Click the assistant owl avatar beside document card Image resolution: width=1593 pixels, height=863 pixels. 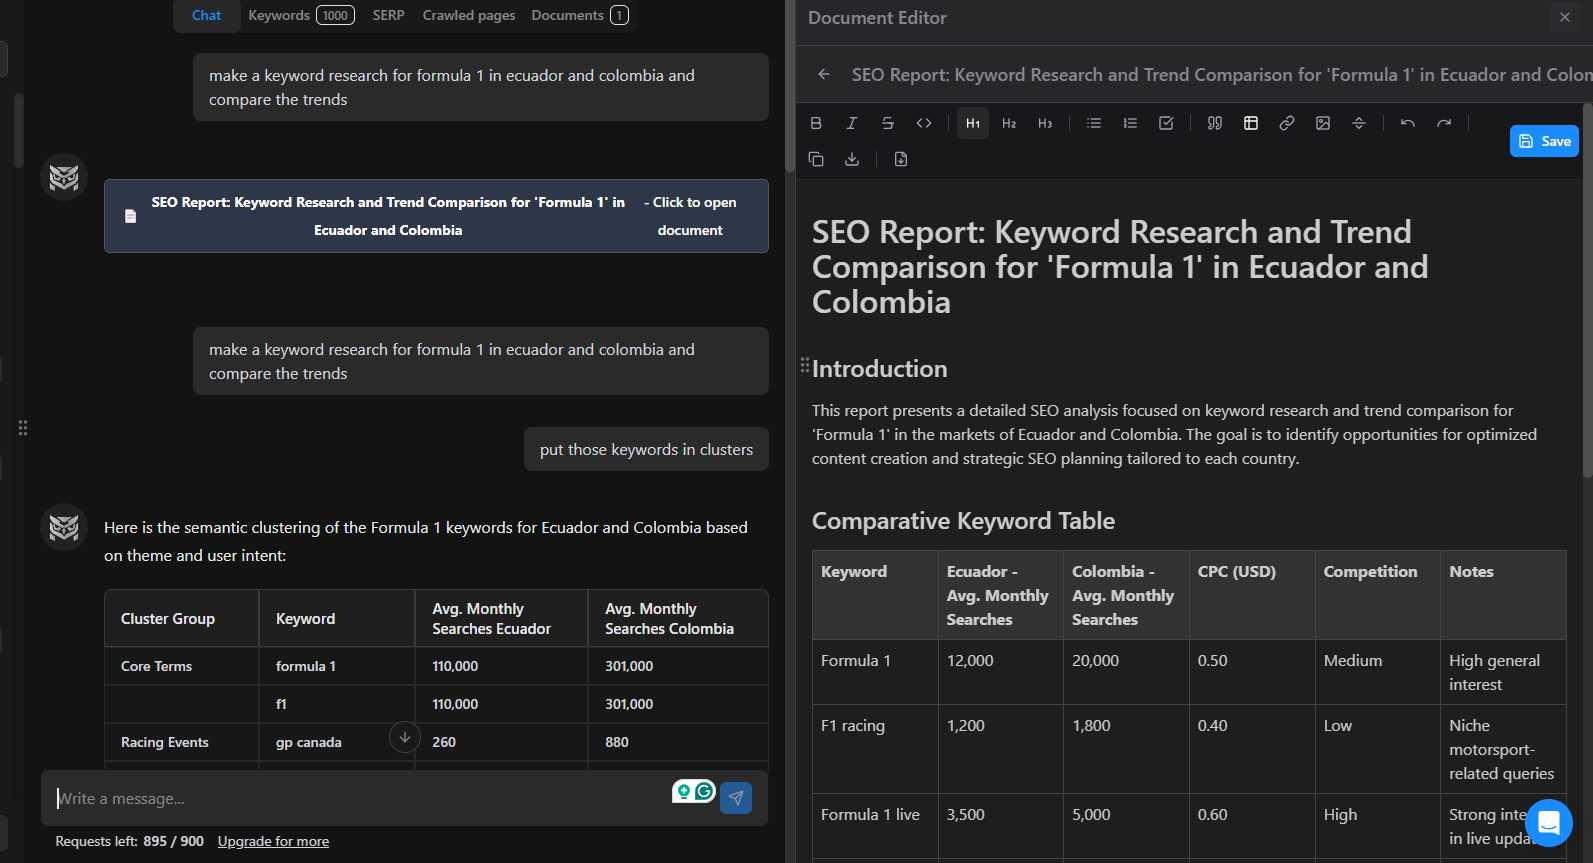coord(64,177)
